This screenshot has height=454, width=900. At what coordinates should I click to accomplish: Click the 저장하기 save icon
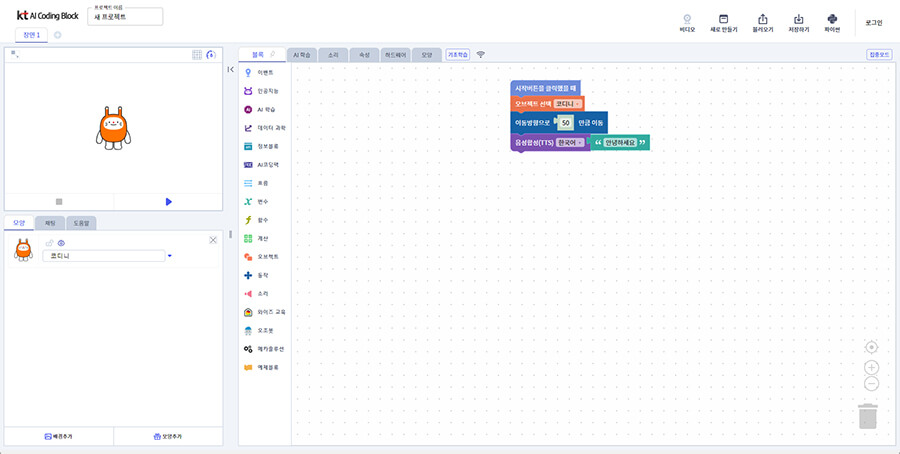click(x=798, y=23)
